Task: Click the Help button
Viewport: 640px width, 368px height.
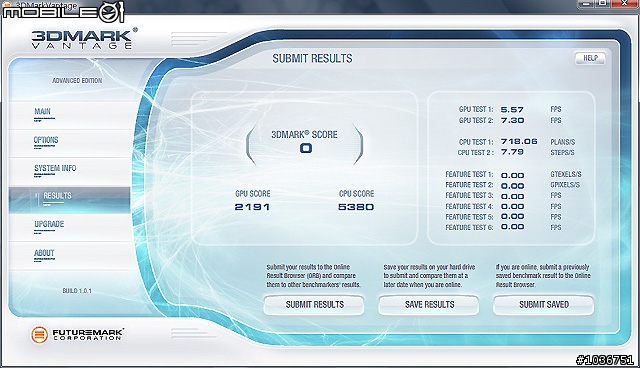Action: pos(590,58)
